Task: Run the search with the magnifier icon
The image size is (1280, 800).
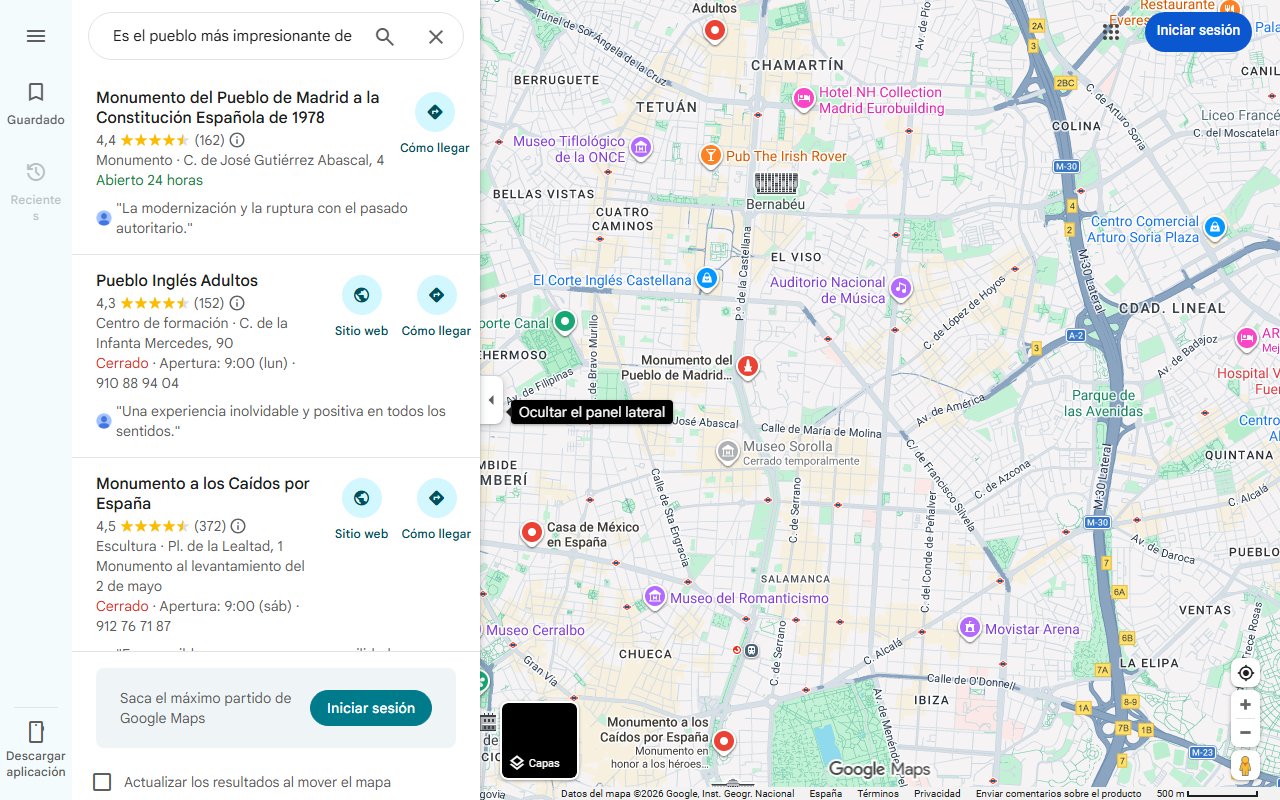Action: (384, 36)
